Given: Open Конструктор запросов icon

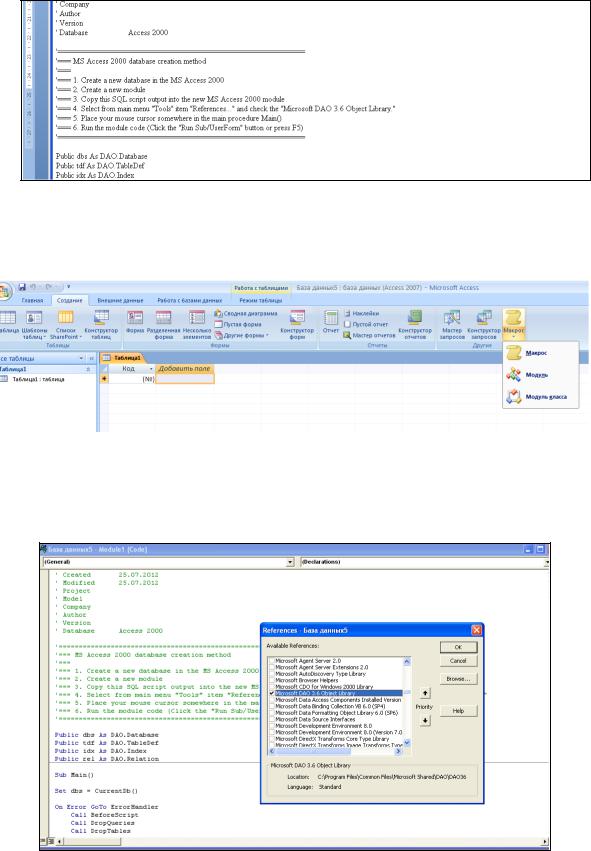Looking at the screenshot, I should point(484,325).
